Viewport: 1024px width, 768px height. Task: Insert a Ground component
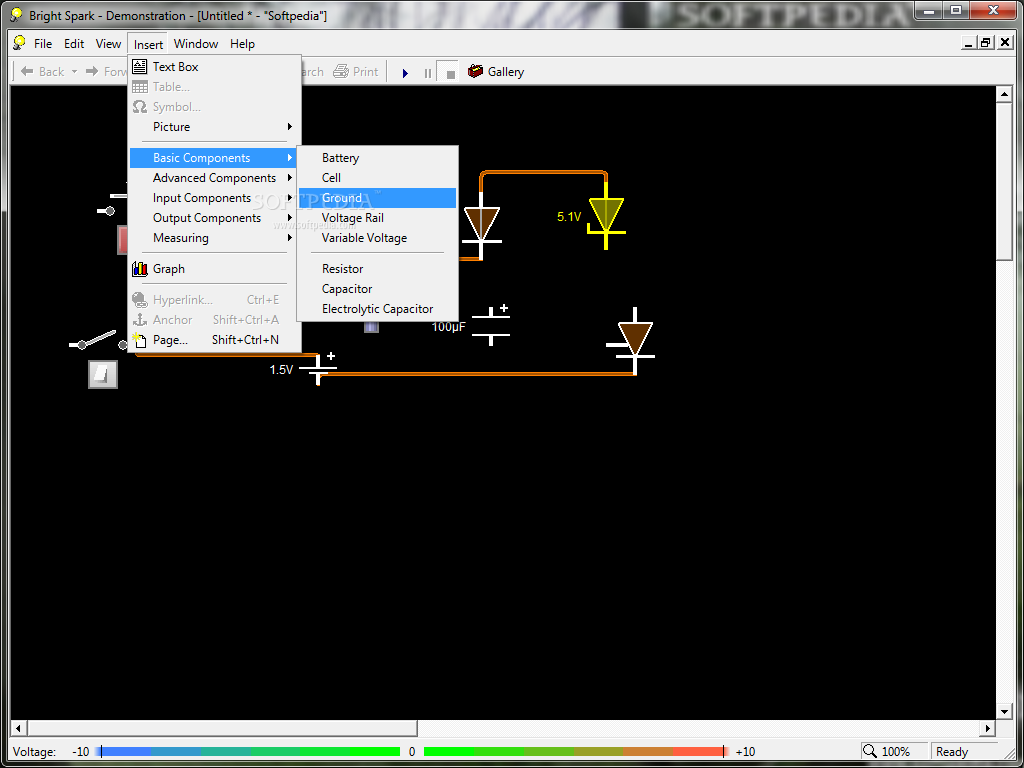tap(377, 198)
